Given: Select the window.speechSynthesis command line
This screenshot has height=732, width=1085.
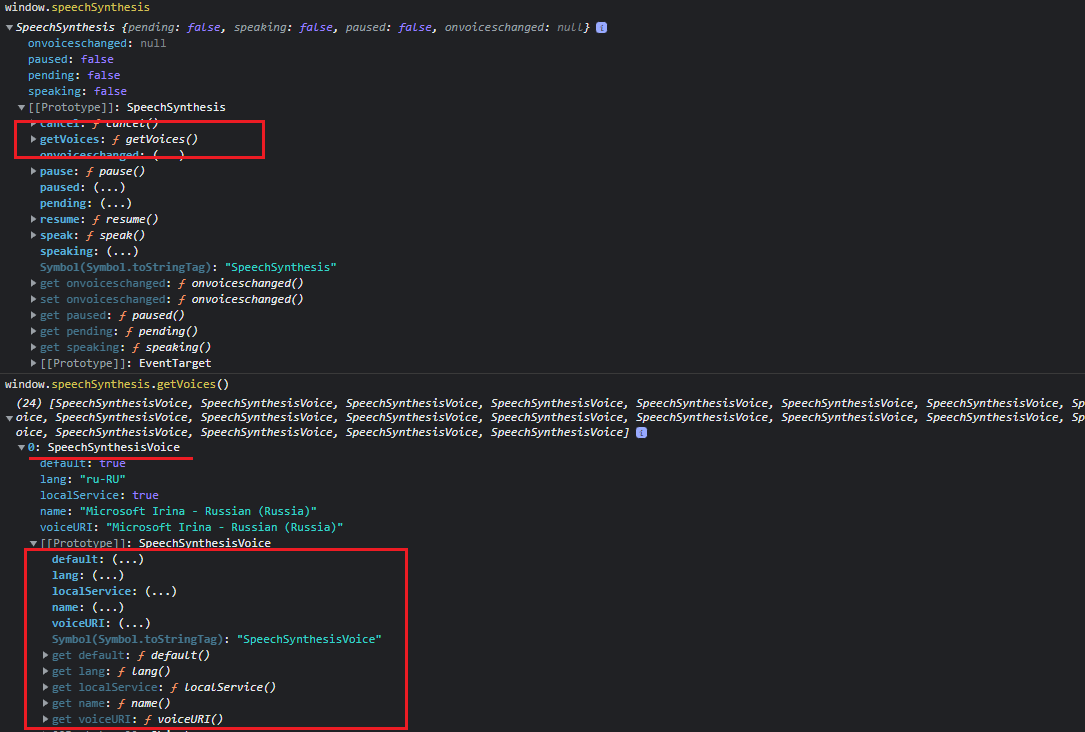Looking at the screenshot, I should (x=77, y=7).
